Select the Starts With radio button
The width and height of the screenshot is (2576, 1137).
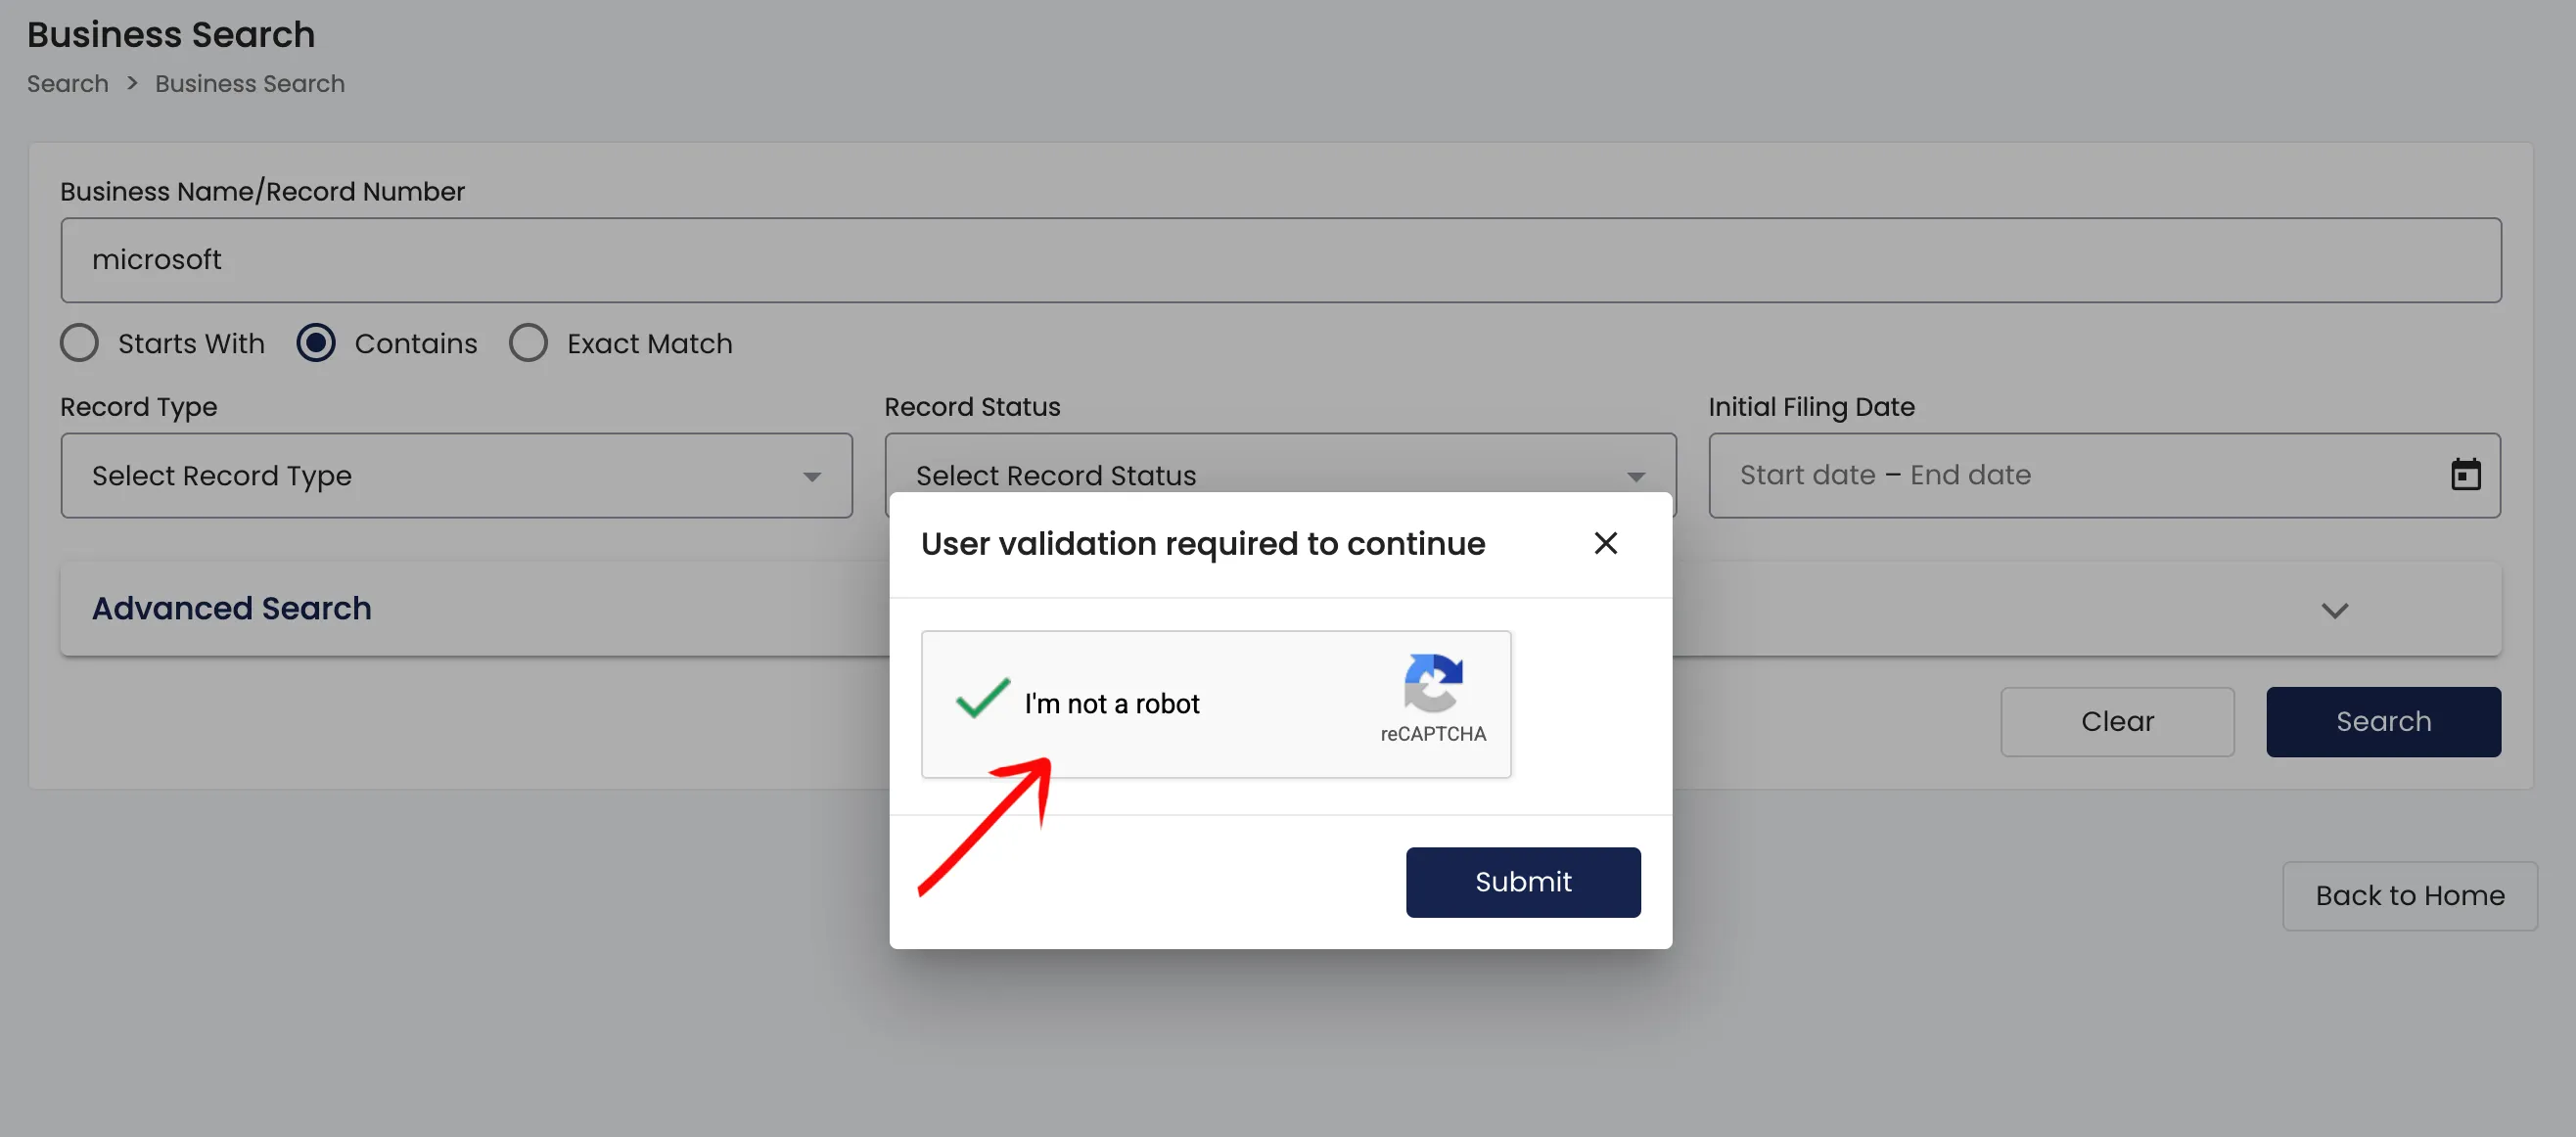pyautogui.click(x=79, y=343)
